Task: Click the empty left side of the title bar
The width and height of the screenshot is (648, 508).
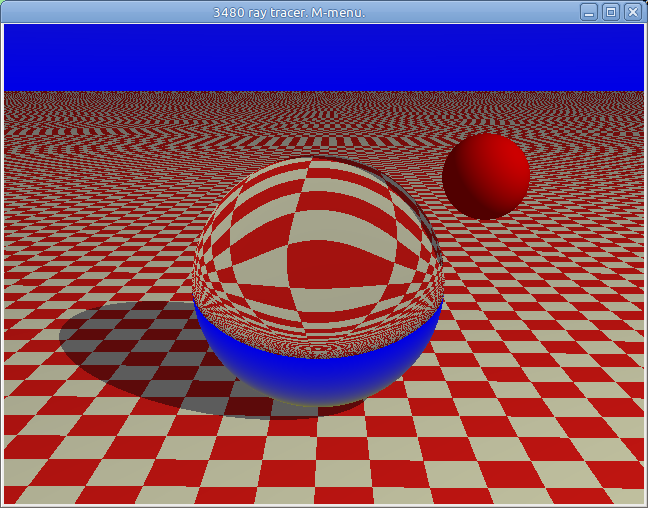Action: 100,12
